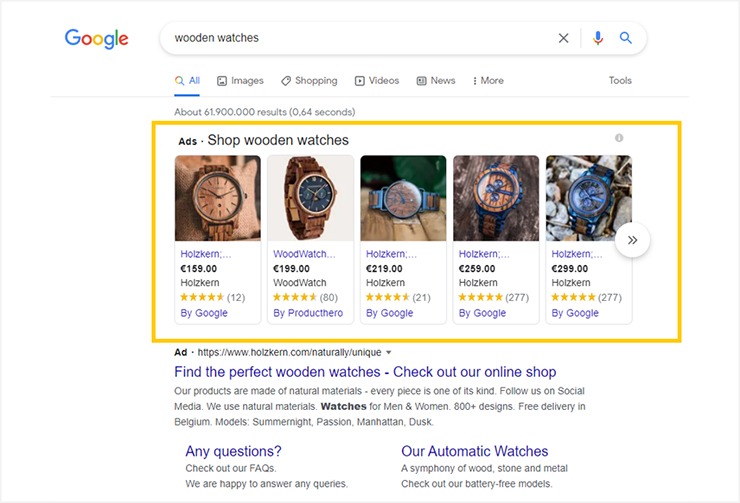This screenshot has width=740, height=503.
Task: Clear the search box text
Action: coord(563,38)
